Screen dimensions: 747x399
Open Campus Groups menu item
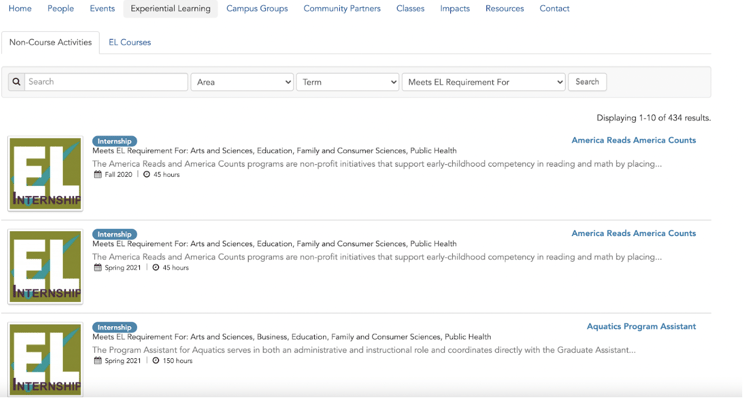coord(257,9)
